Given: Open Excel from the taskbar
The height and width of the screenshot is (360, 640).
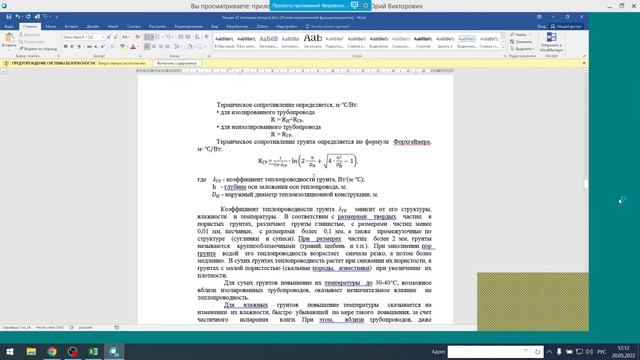Looking at the screenshot, I should [93, 351].
